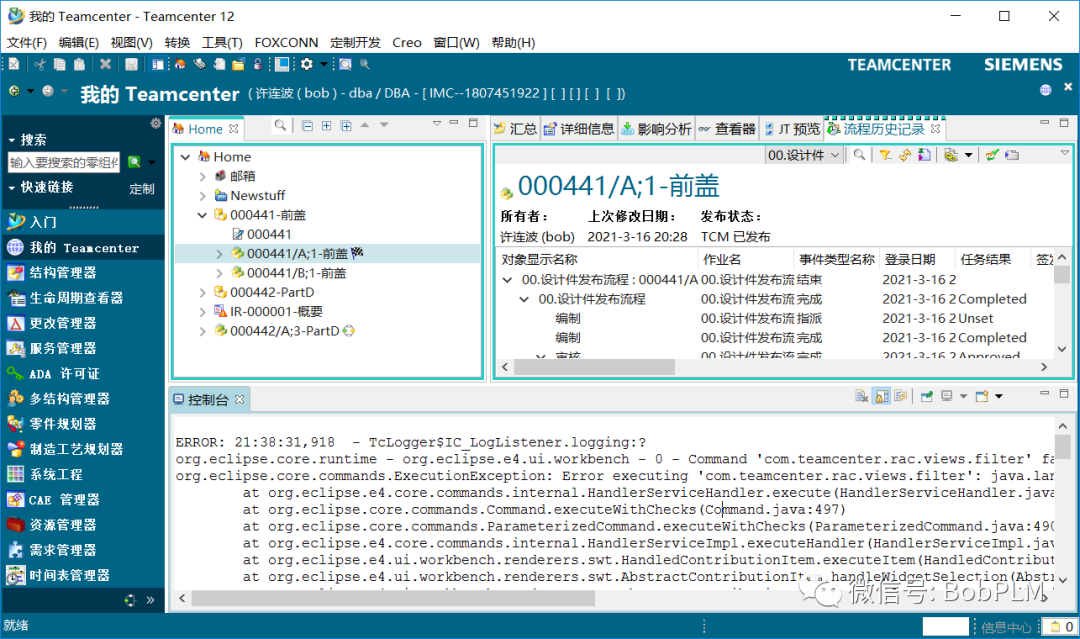The height and width of the screenshot is (639, 1080).
Task: Click the process history horizontal scrollbar thumb
Action: [x=594, y=367]
